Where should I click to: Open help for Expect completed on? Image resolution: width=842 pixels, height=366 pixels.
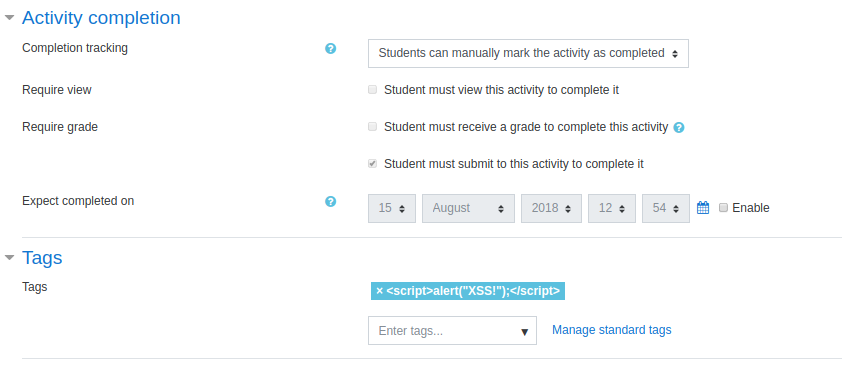tap(331, 202)
